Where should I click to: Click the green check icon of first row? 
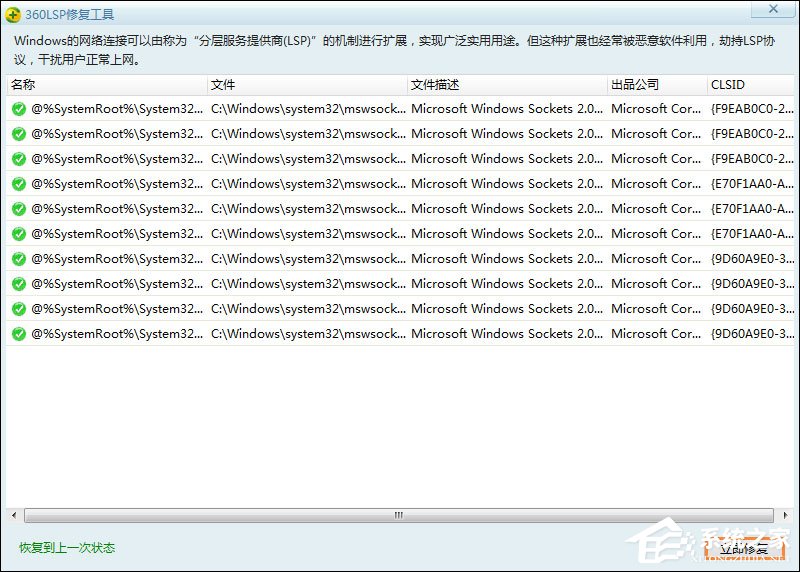[18, 109]
